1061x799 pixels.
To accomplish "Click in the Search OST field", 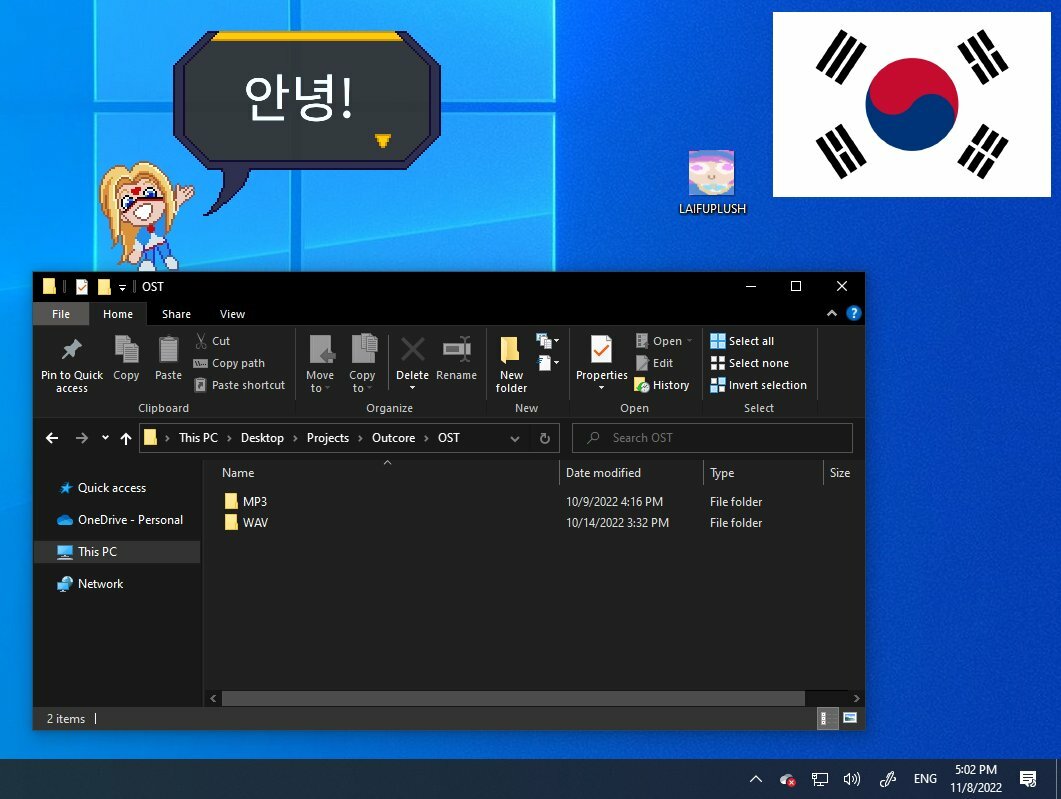I will pos(712,438).
